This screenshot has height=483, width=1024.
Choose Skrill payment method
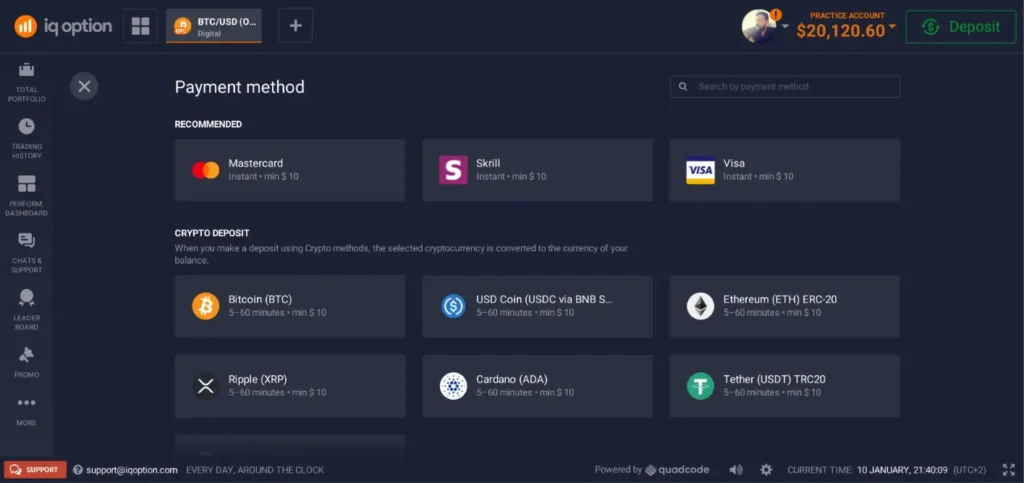tap(537, 170)
